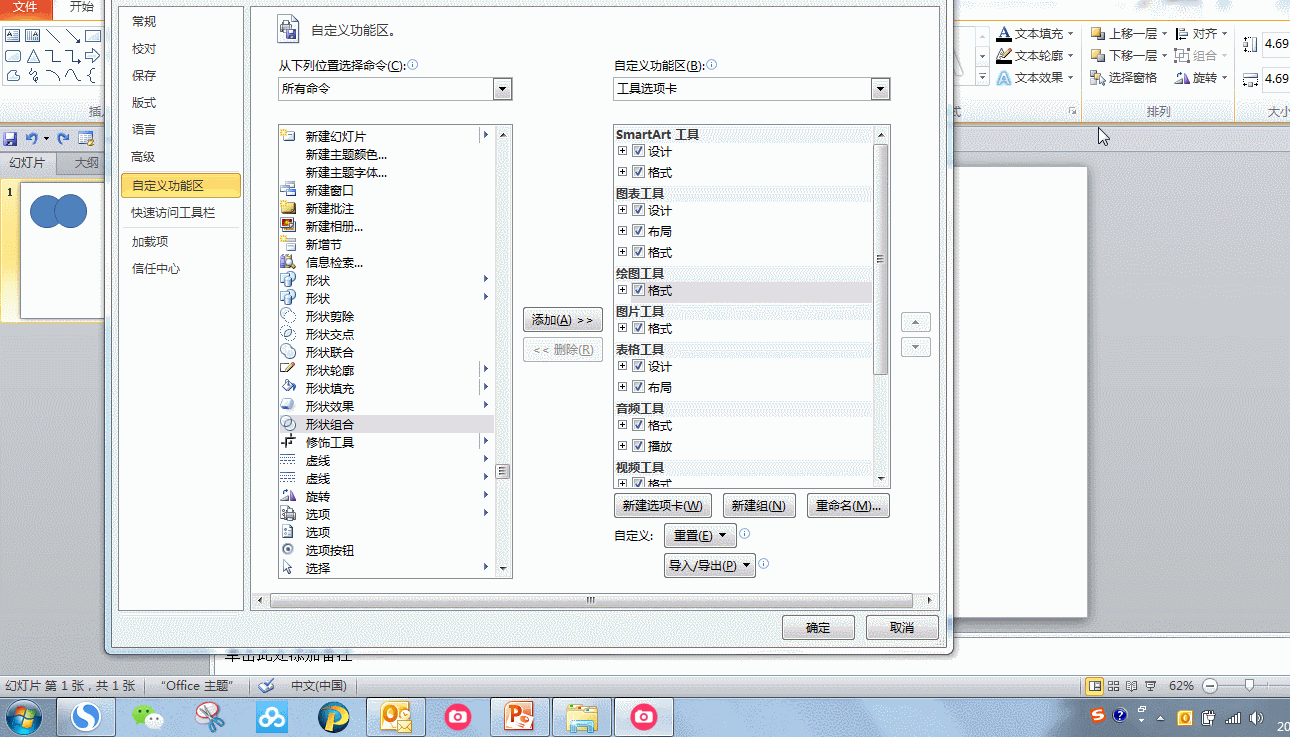Toggle 格式 checkbox under 绘图工具
The height and width of the screenshot is (738, 1290).
tap(638, 290)
